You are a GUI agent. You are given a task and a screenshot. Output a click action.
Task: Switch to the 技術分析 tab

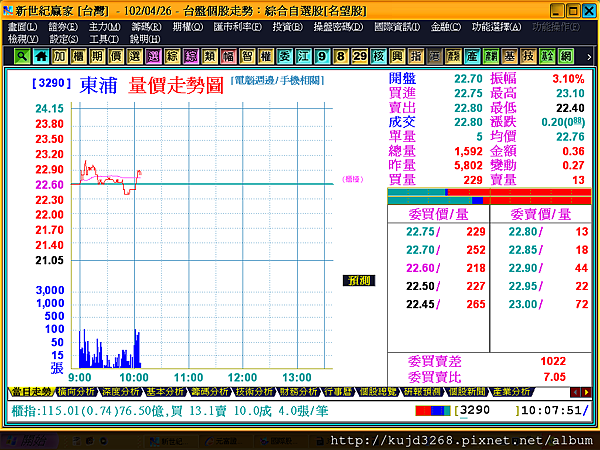point(254,392)
